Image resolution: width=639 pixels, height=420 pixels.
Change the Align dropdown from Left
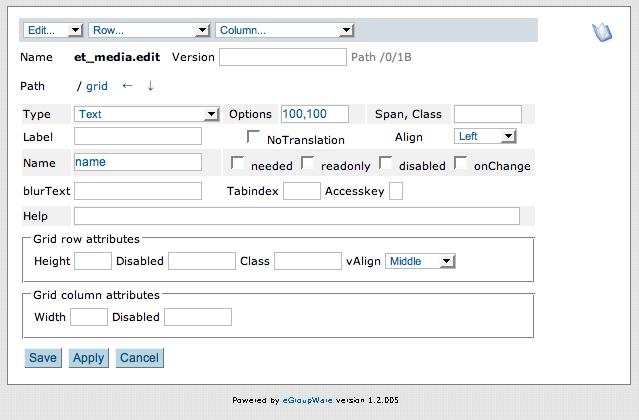pos(485,136)
